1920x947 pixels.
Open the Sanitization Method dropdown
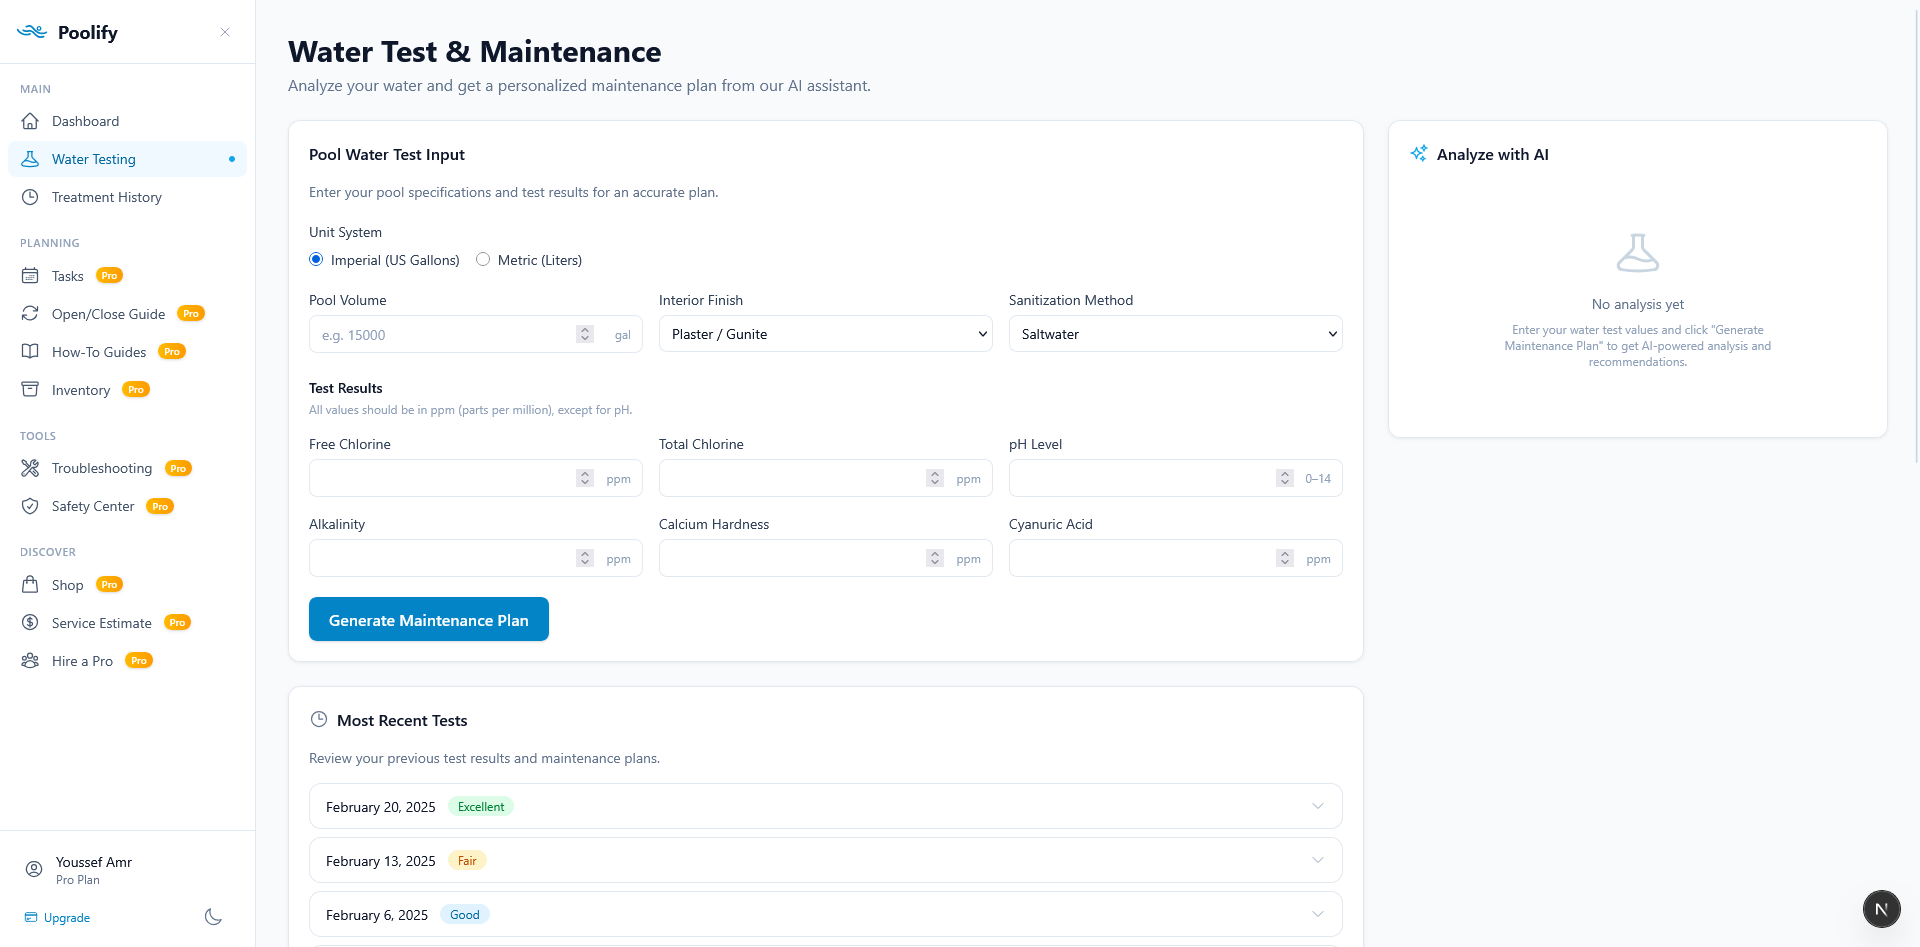(1174, 334)
